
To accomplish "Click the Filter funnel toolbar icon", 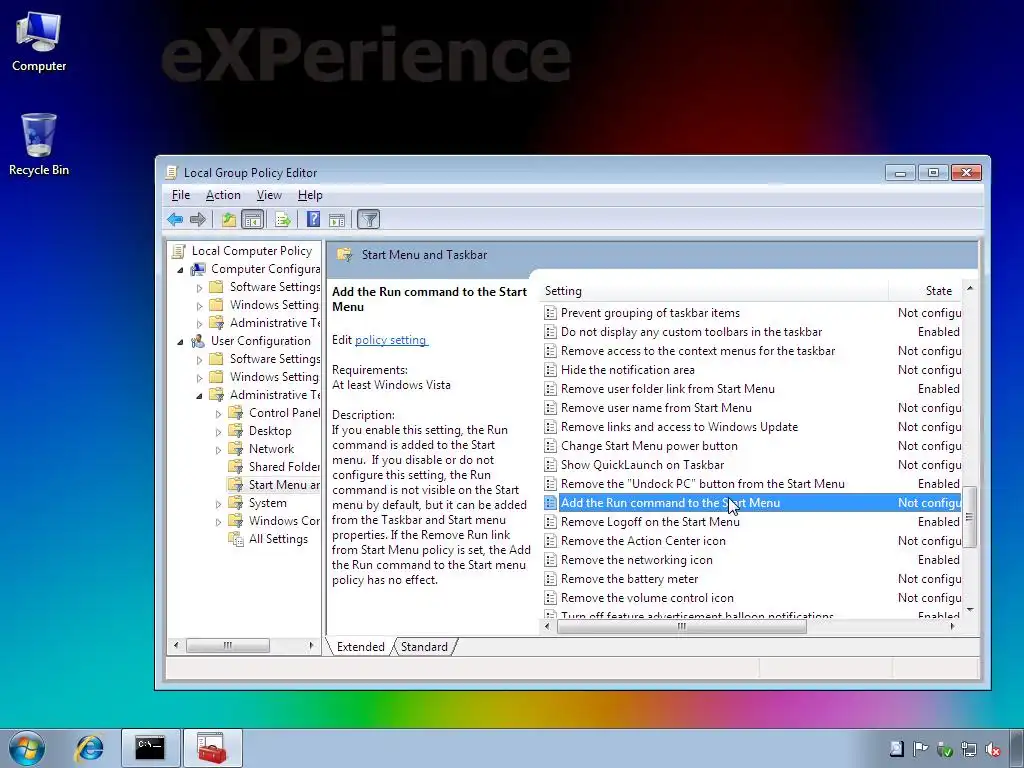I will tap(368, 219).
